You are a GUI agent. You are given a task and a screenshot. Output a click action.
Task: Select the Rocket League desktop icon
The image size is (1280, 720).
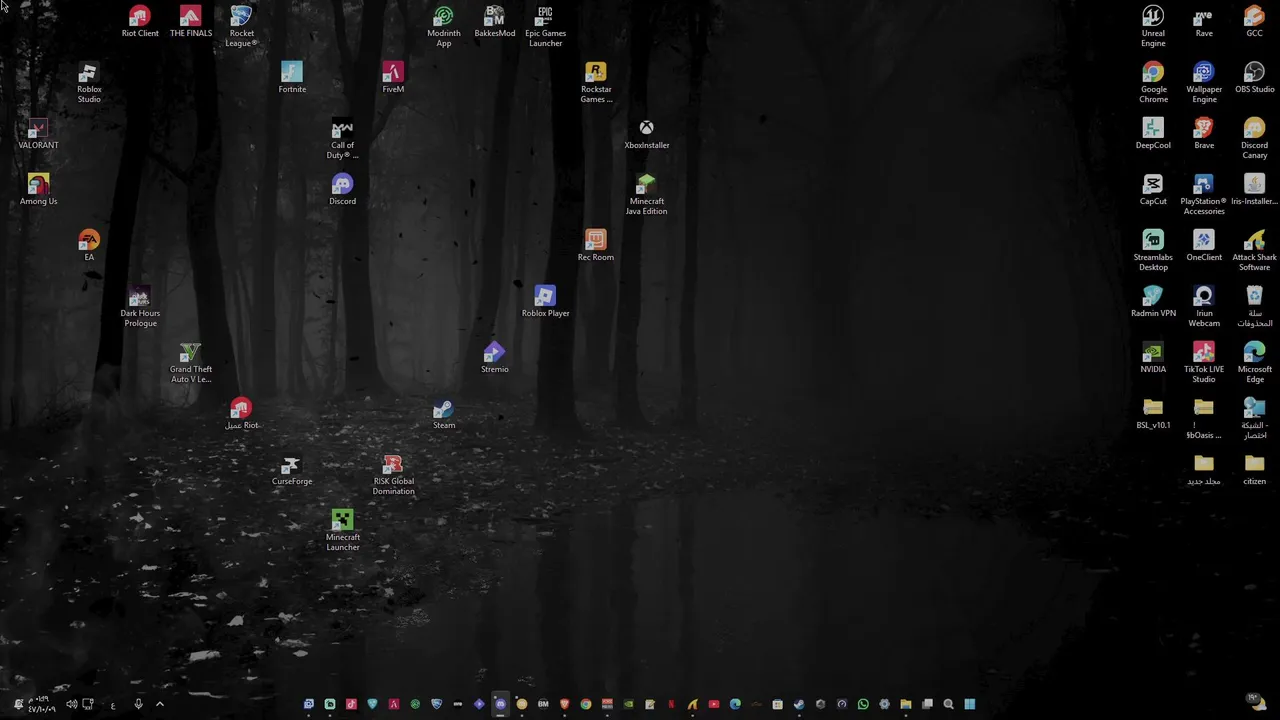241,27
